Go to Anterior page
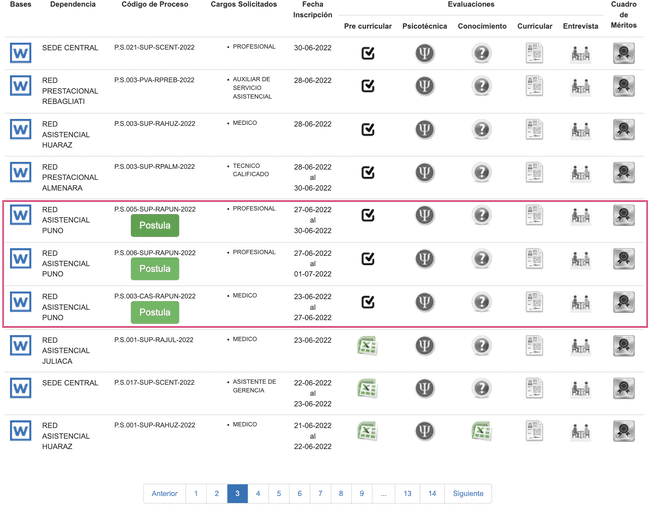The image size is (650, 509). (164, 494)
